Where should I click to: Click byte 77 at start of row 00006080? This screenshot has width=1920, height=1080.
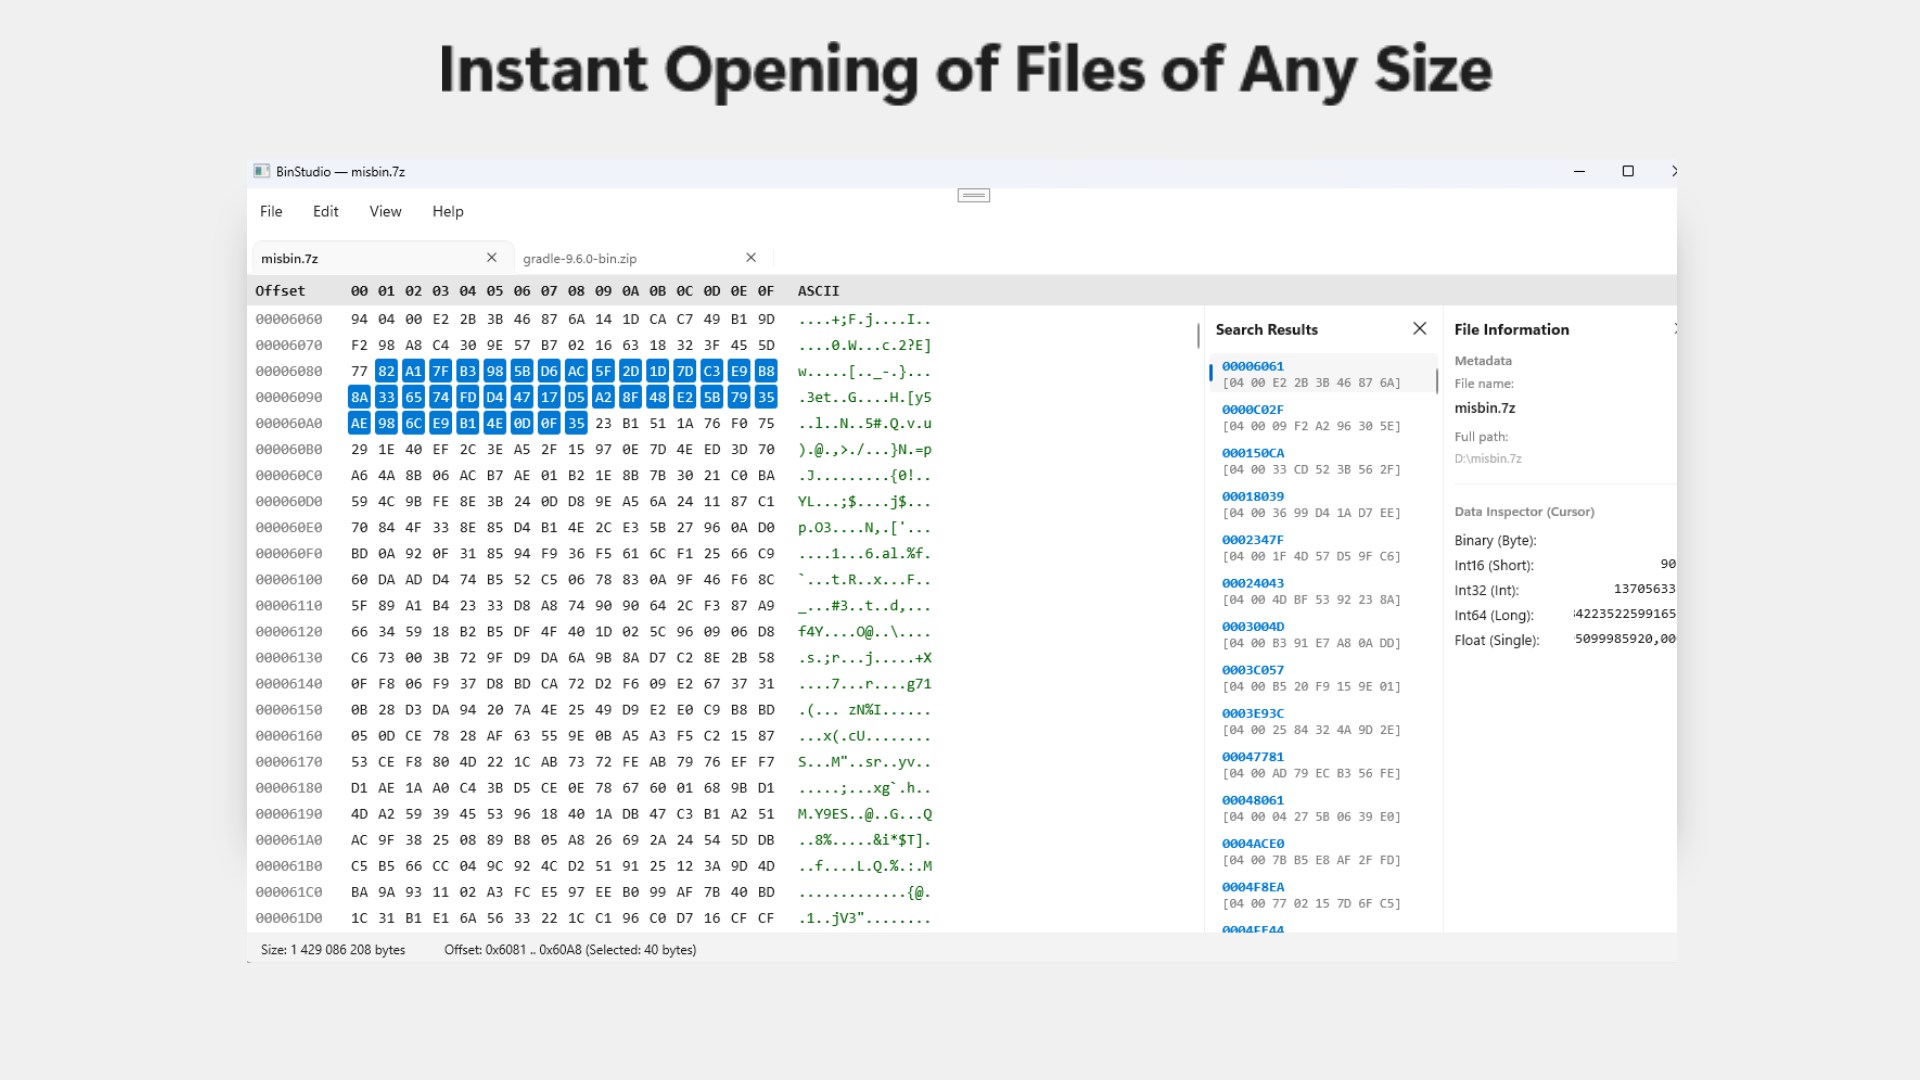coord(359,371)
